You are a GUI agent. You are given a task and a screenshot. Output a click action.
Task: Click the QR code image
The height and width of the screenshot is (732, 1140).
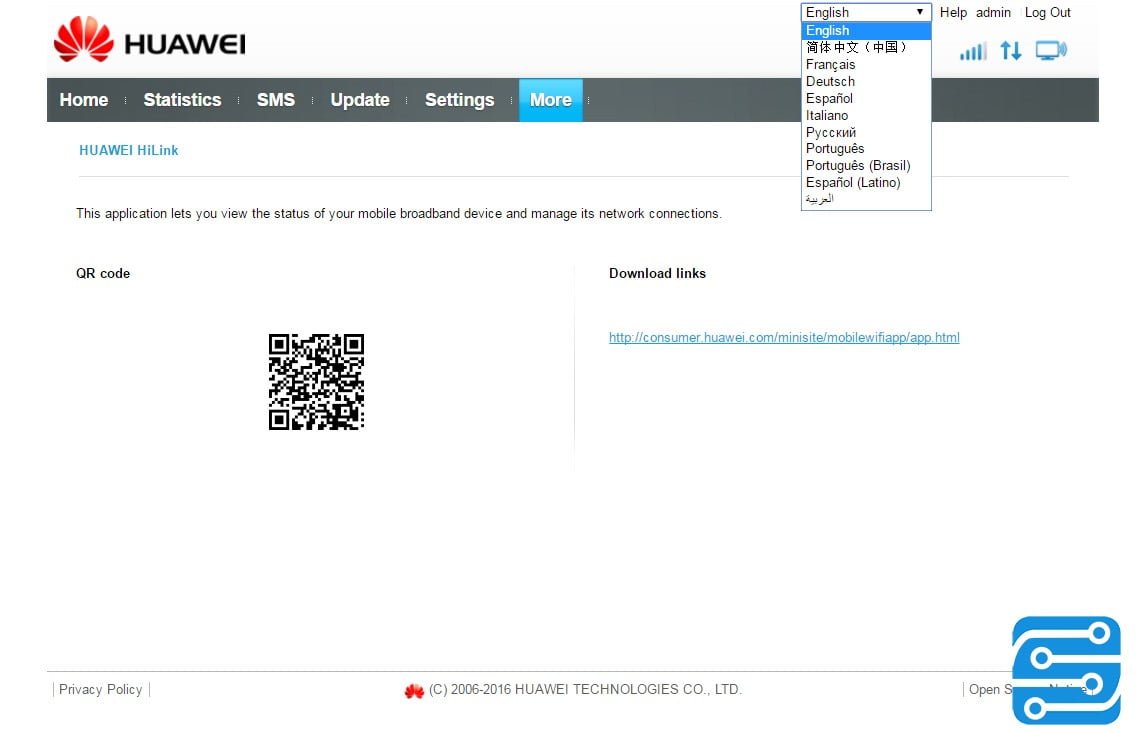pos(316,382)
